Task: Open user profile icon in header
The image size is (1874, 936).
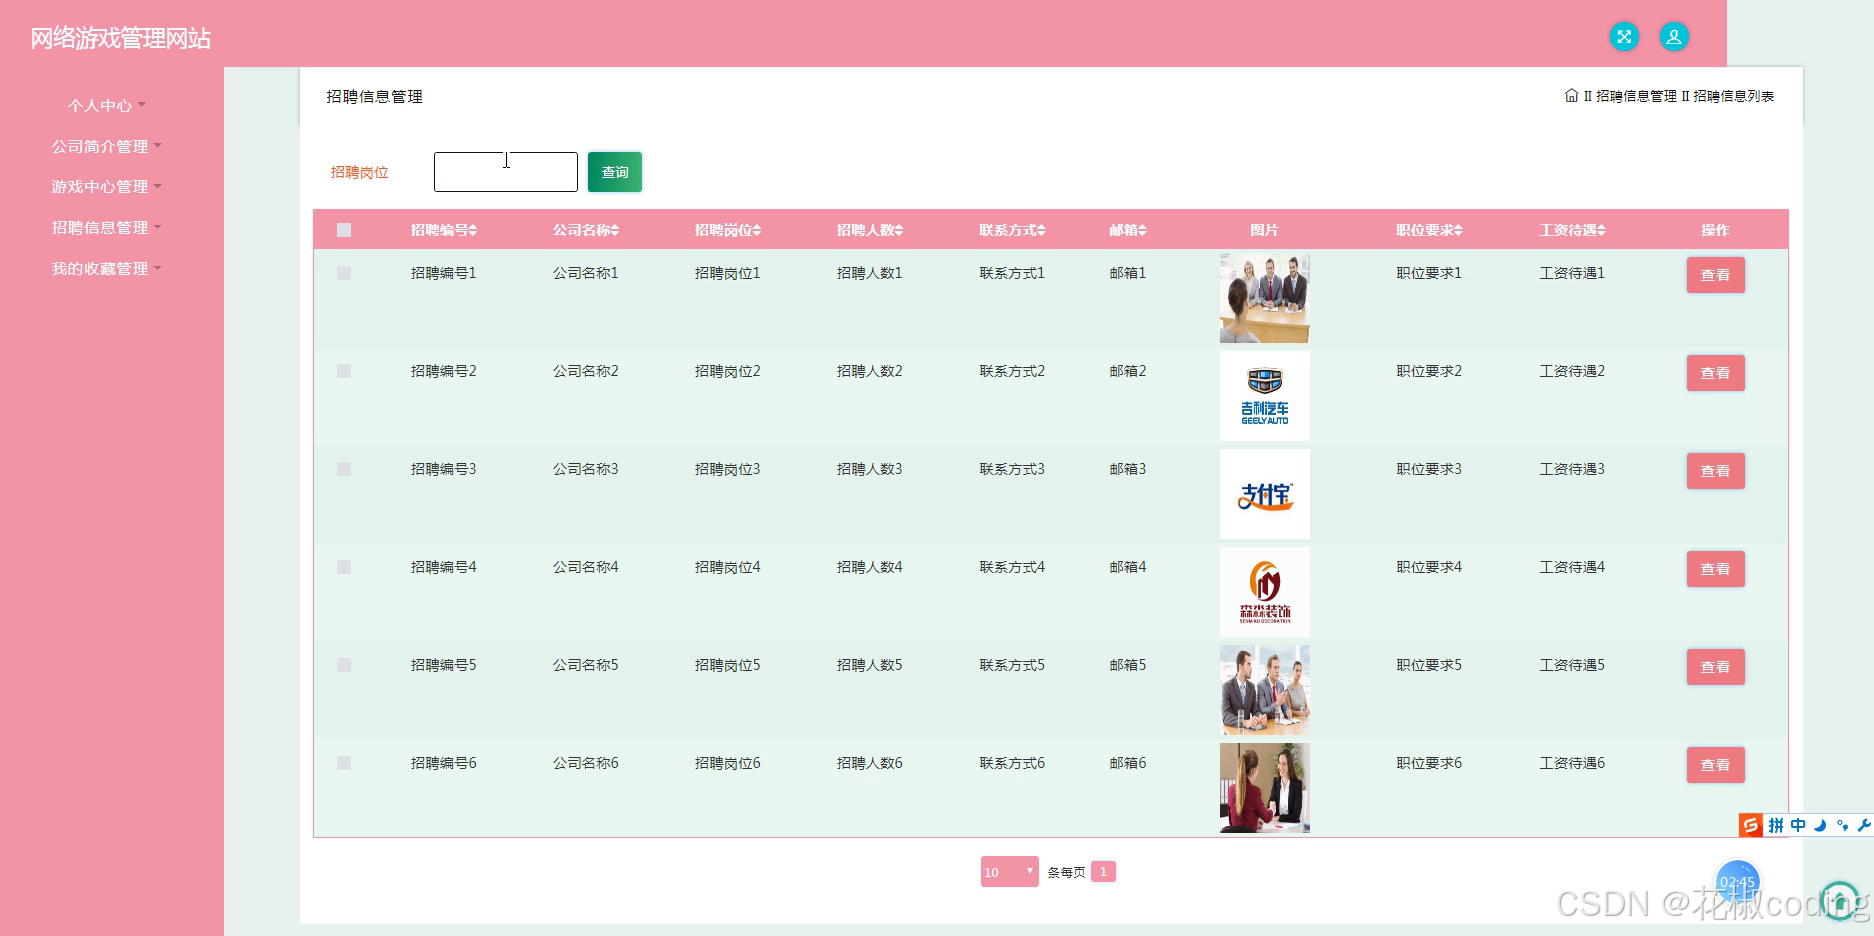Action: click(1674, 37)
